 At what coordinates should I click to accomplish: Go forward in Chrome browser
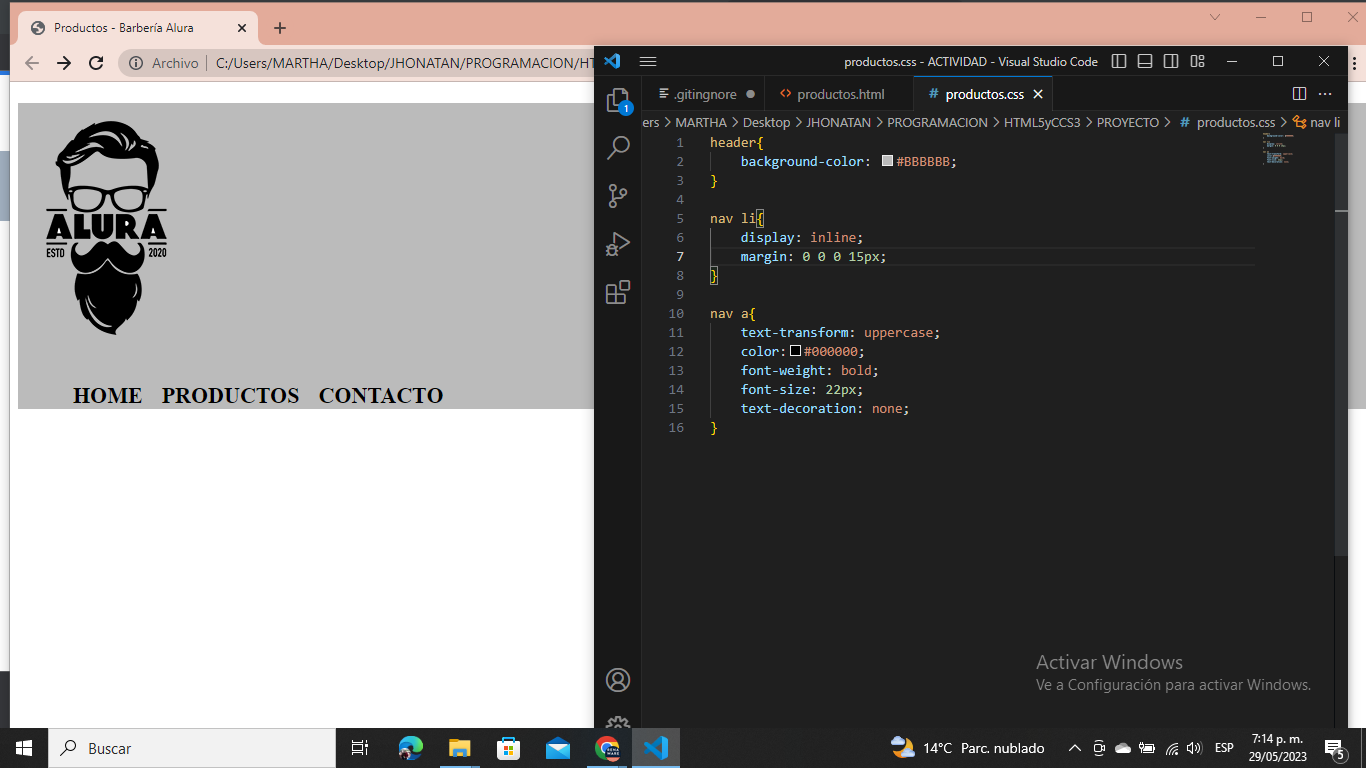(x=64, y=63)
